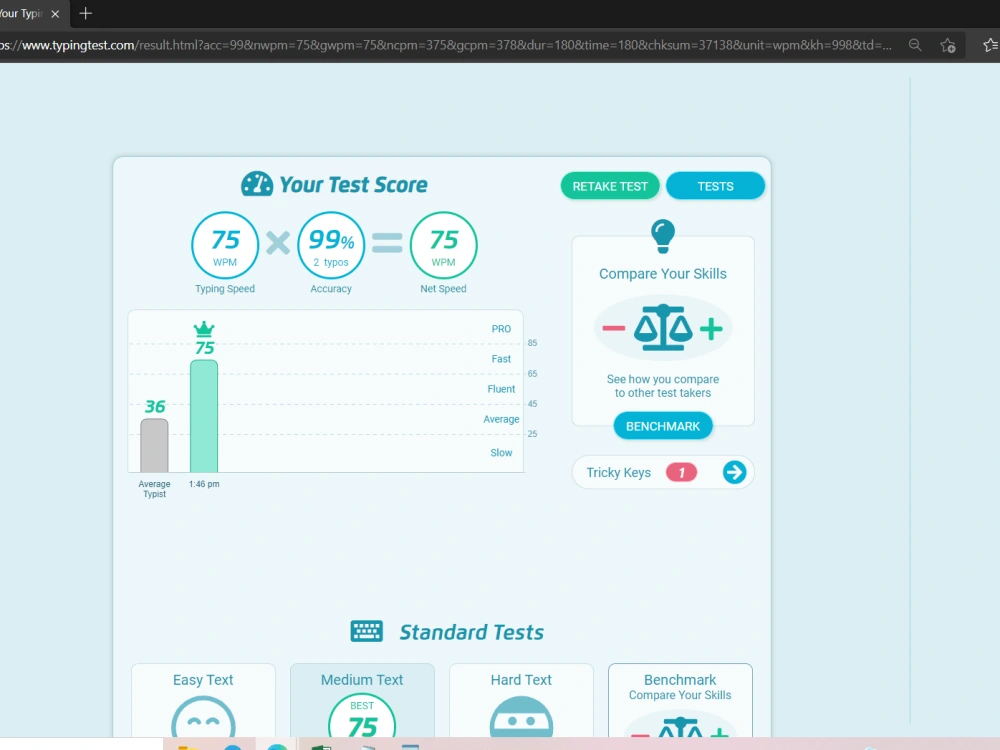This screenshot has width=1000, height=750.
Task: Click the crown icon above the 75 bar
Action: coord(204,328)
